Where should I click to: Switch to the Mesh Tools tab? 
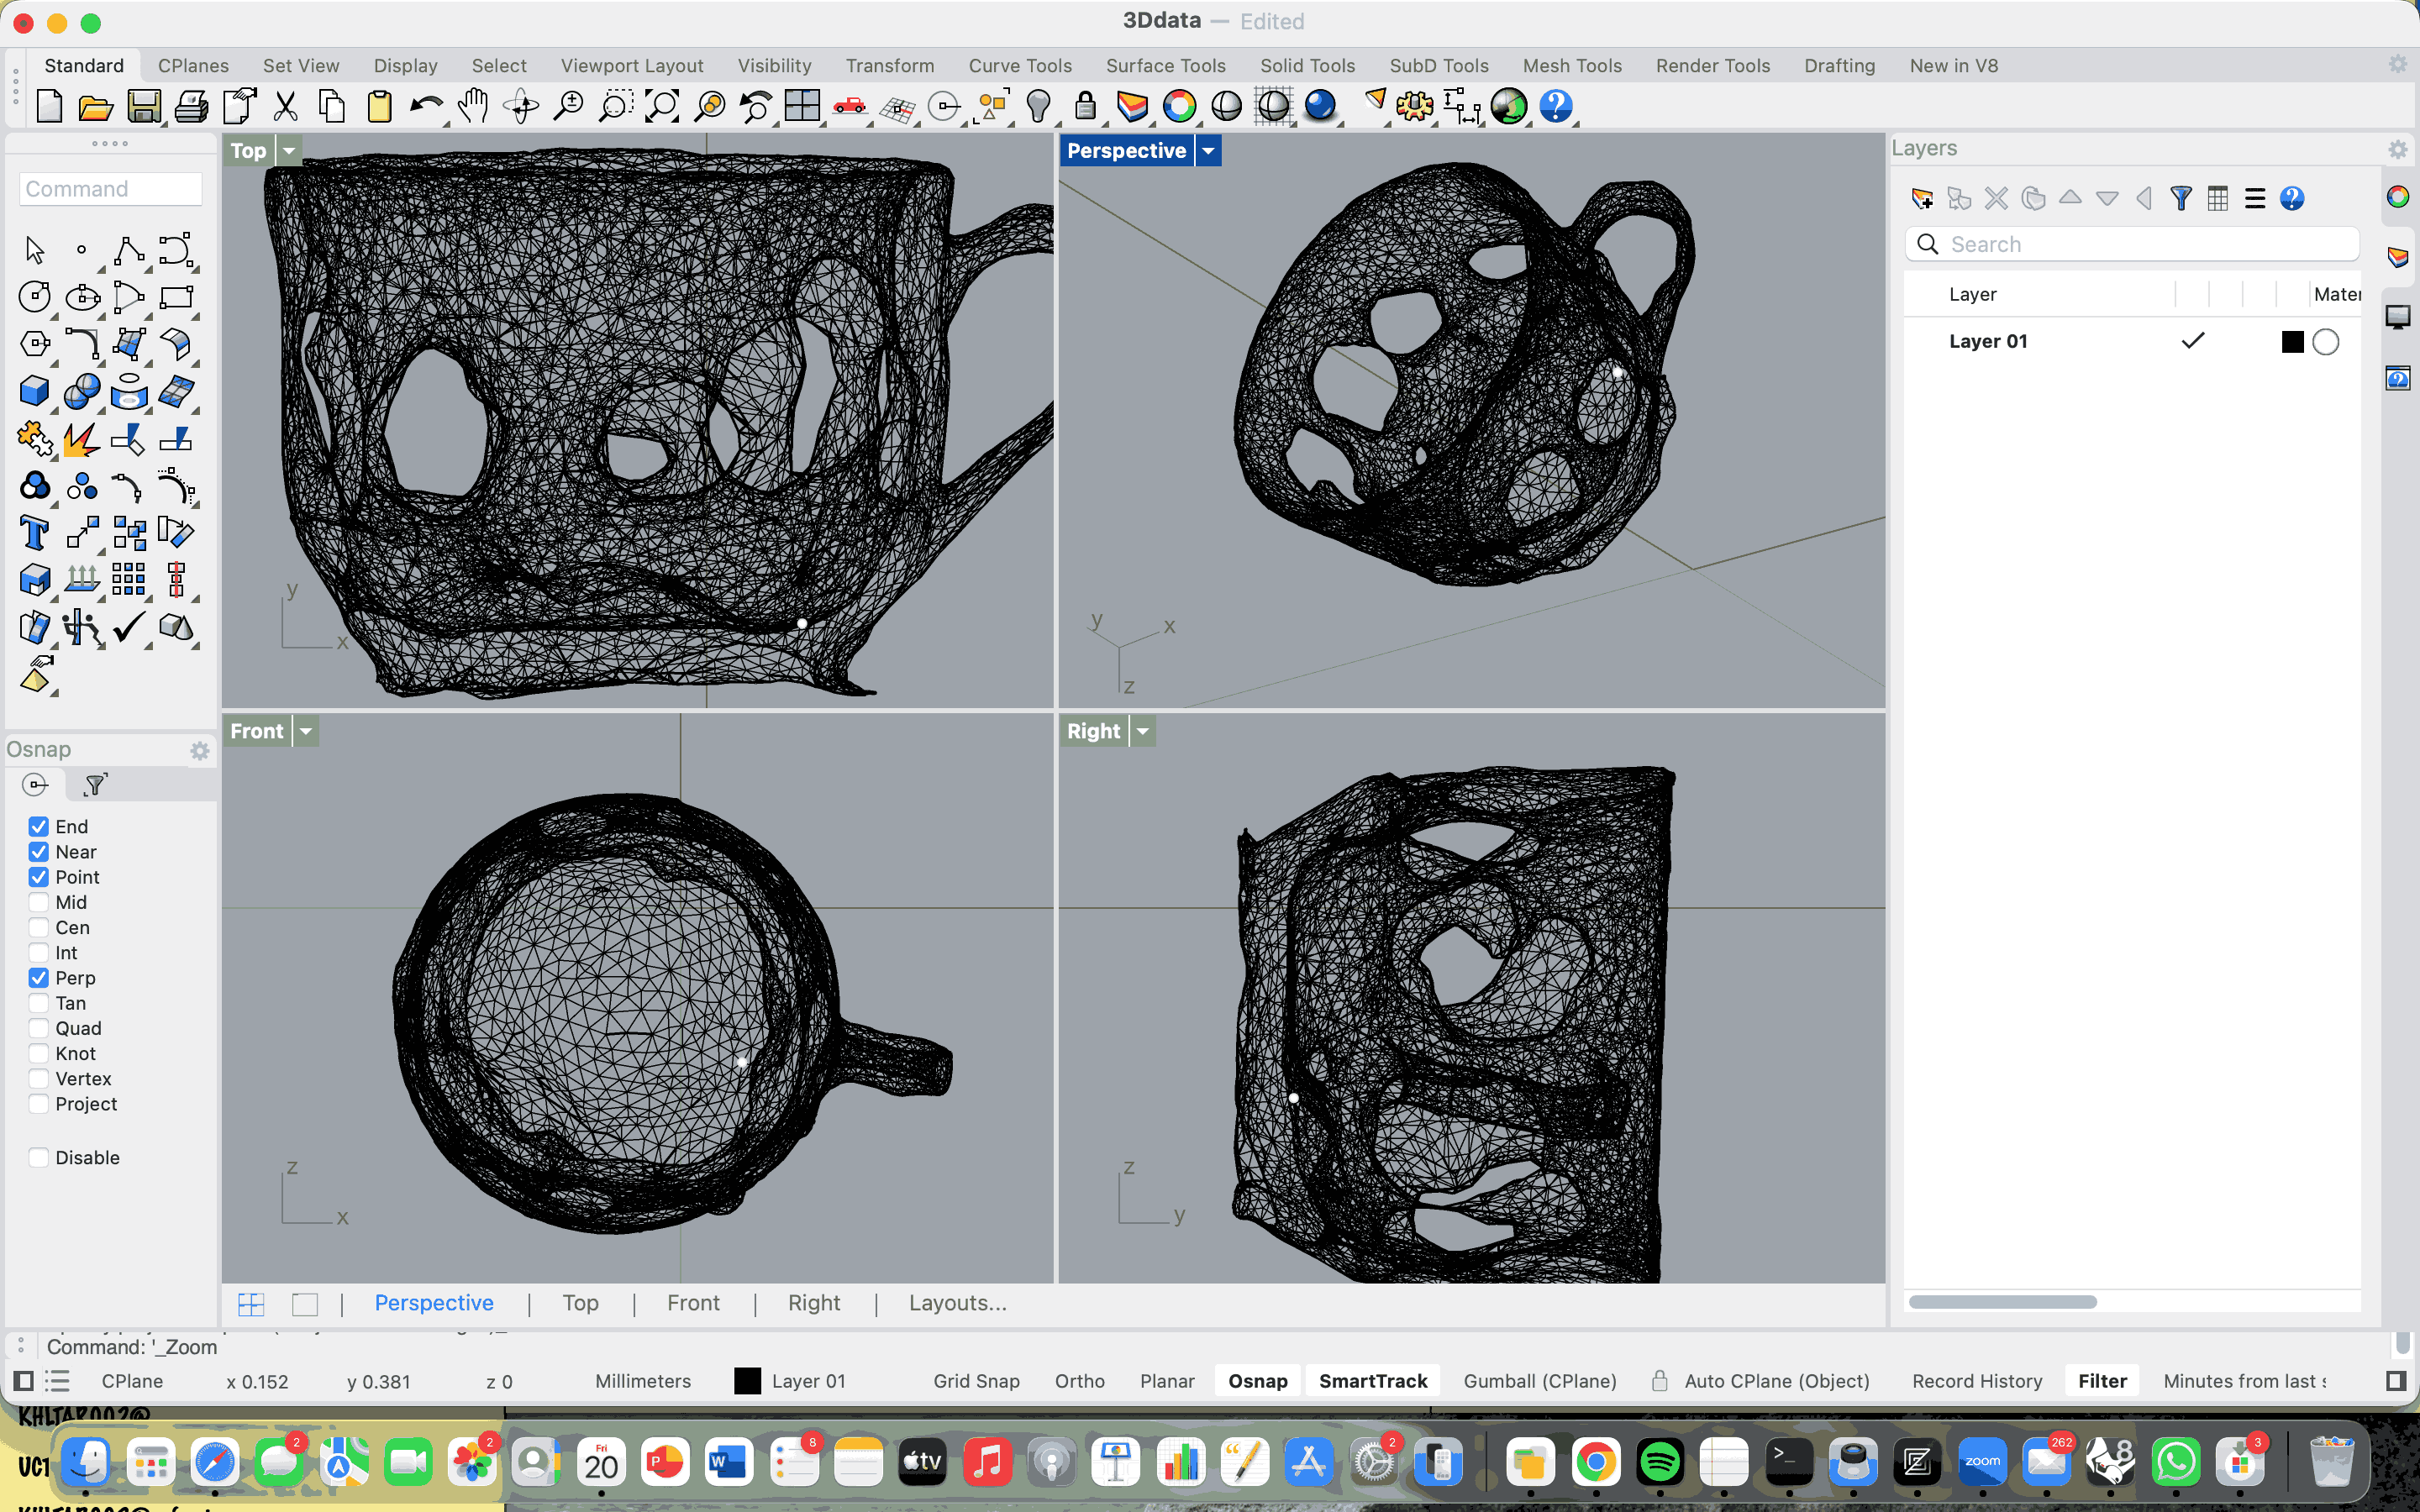coord(1571,66)
